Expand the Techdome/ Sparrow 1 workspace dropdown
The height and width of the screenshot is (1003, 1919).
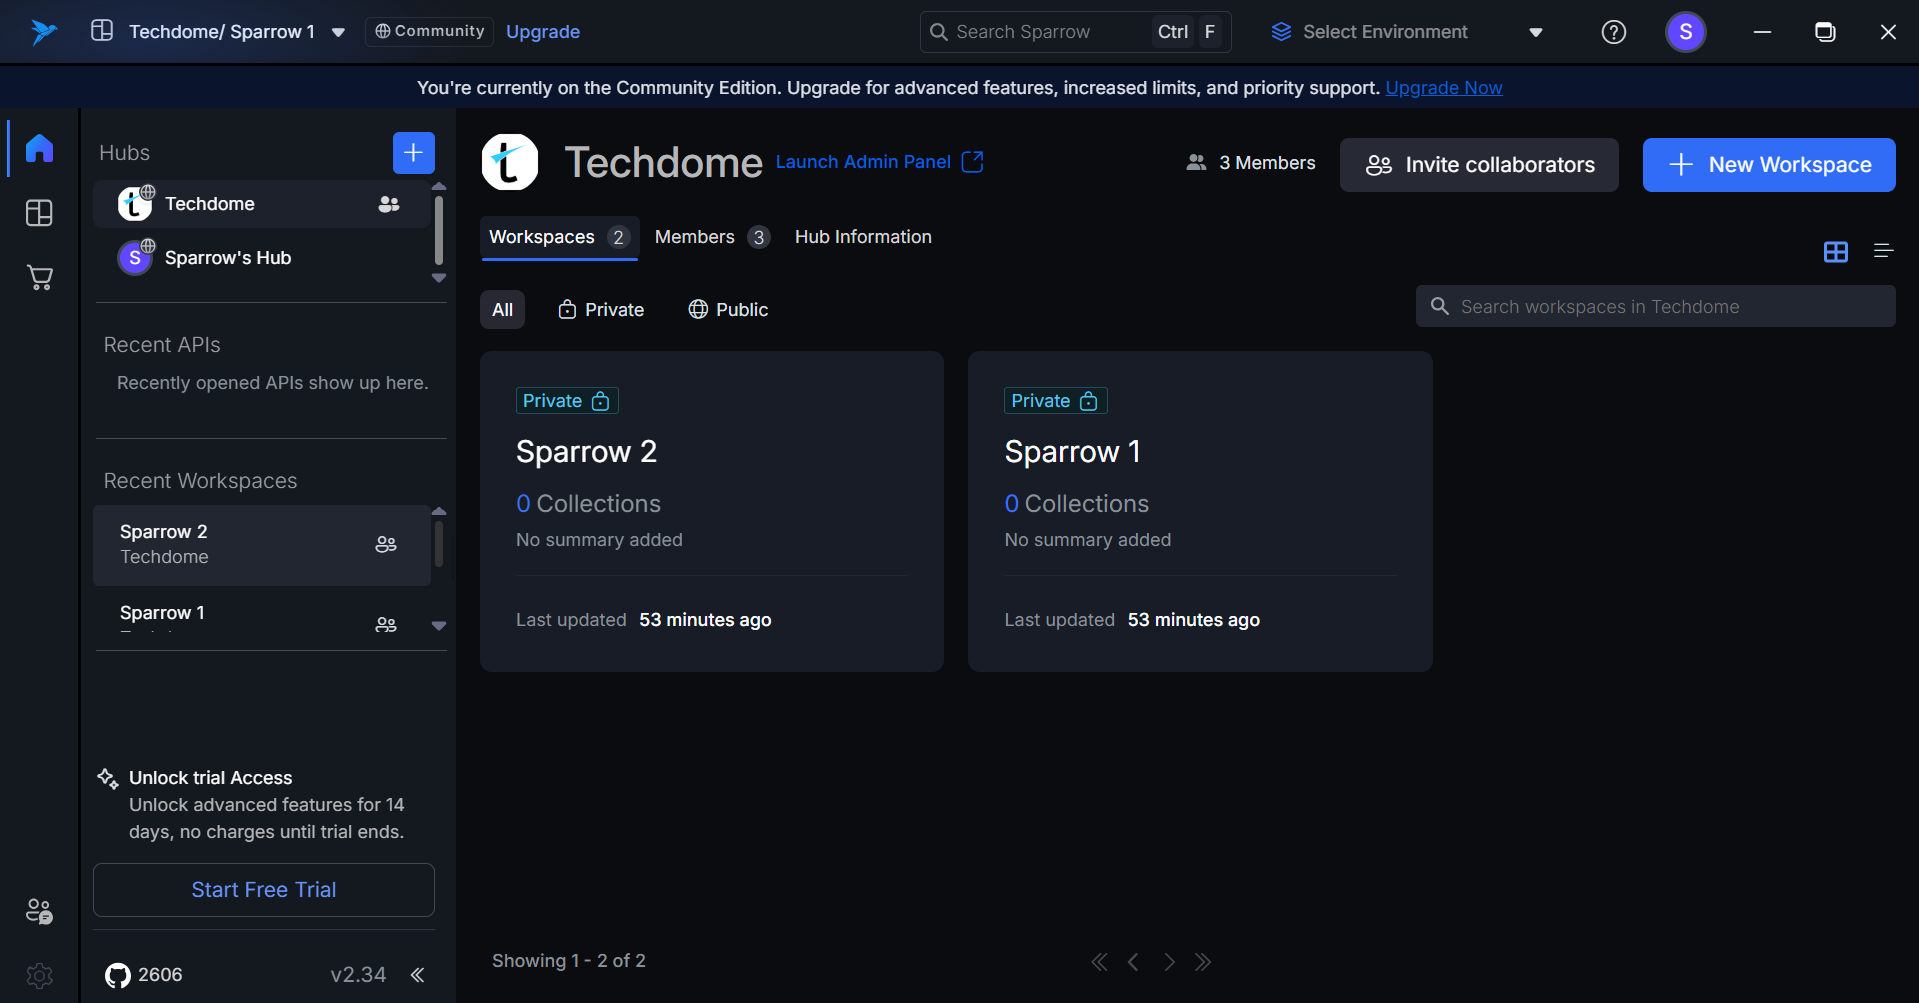point(339,32)
